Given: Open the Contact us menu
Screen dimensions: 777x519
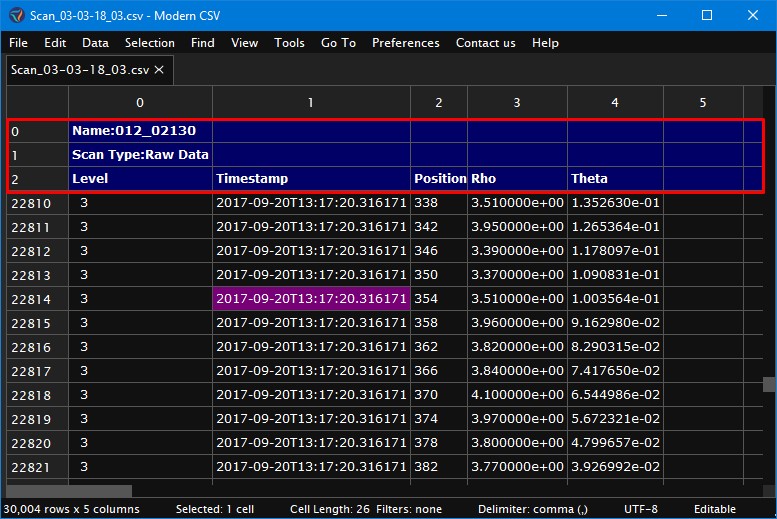Looking at the screenshot, I should (x=486, y=43).
